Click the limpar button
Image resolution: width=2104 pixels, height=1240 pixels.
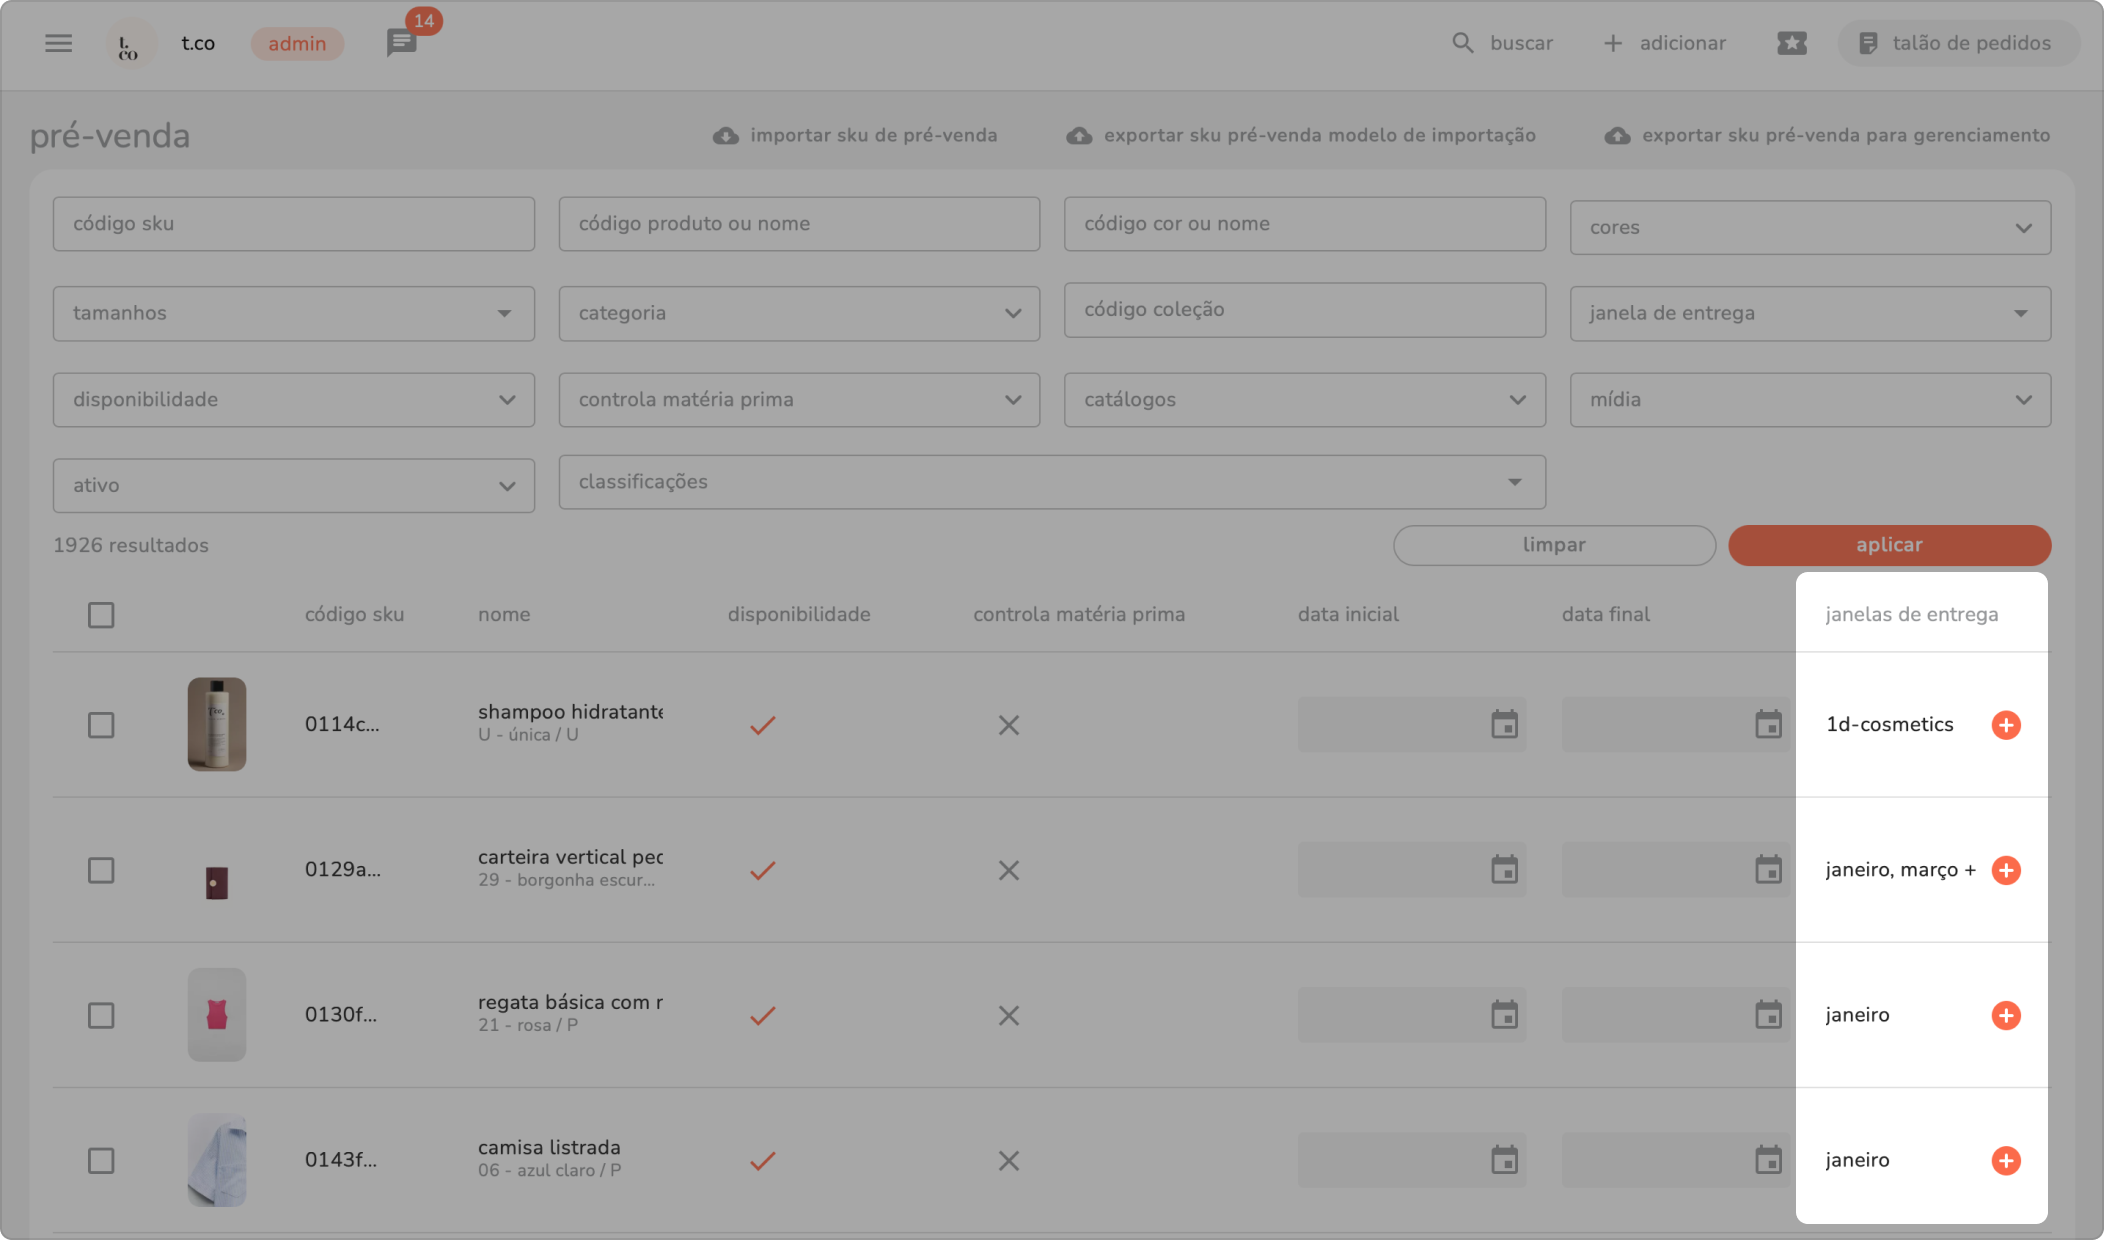pos(1553,545)
